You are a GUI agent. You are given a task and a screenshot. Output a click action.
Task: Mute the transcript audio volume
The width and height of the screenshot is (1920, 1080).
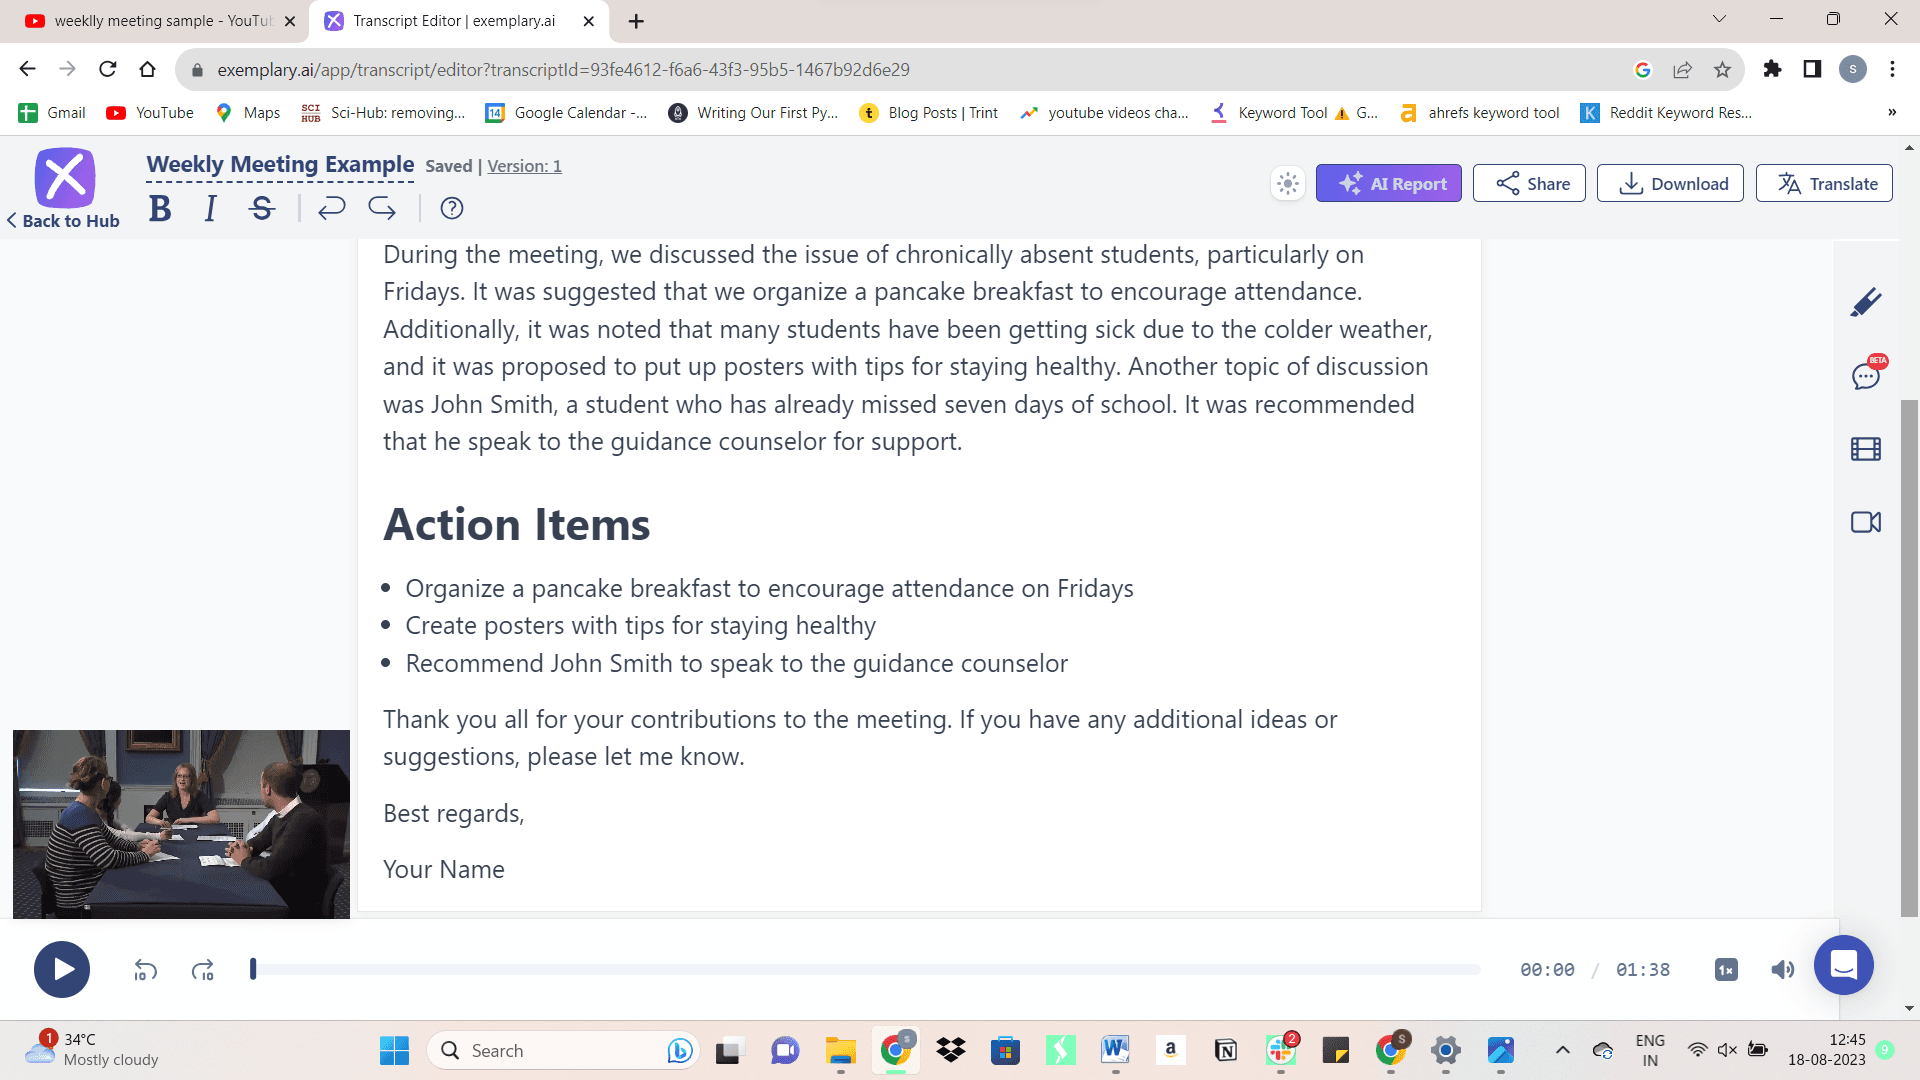point(1783,969)
